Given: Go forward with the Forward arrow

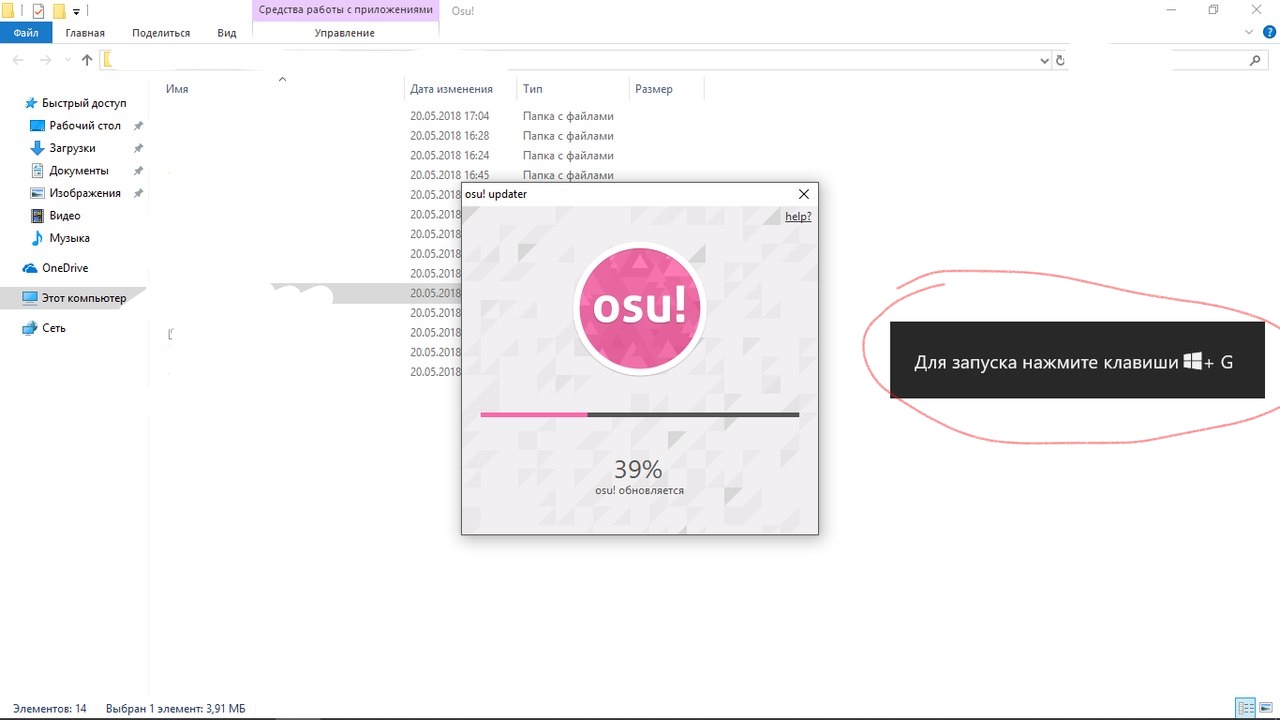Looking at the screenshot, I should [x=45, y=60].
